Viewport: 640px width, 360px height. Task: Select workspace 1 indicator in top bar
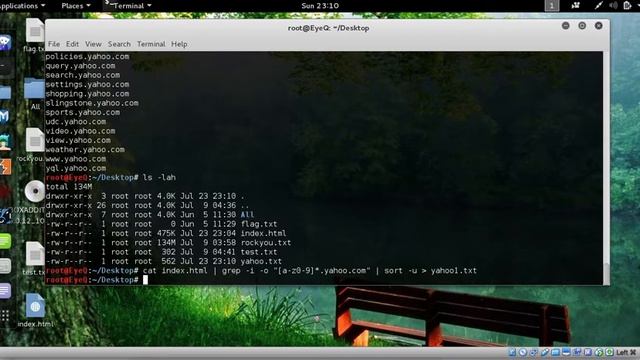click(x=551, y=6)
